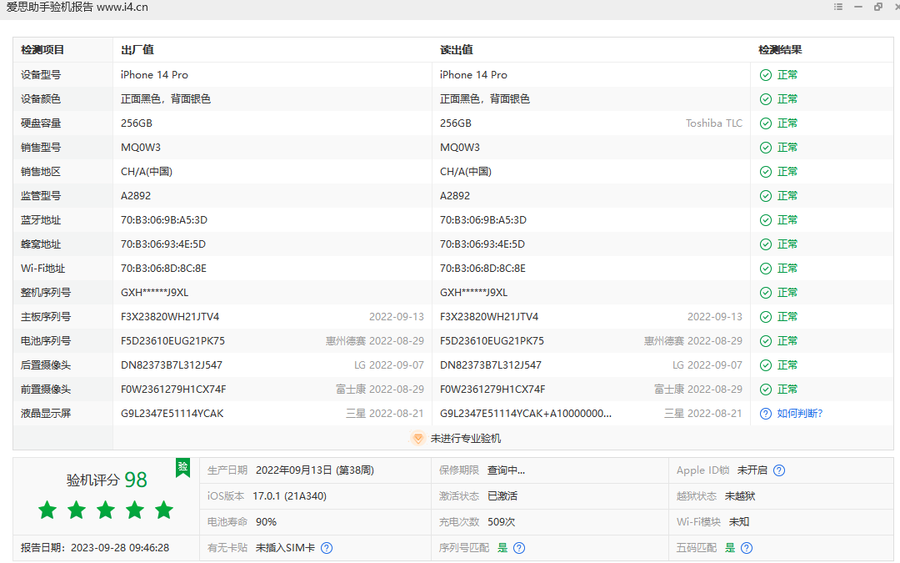The width and height of the screenshot is (900, 563).
Task: Open the list menu icon in title bar
Action: [x=838, y=7]
